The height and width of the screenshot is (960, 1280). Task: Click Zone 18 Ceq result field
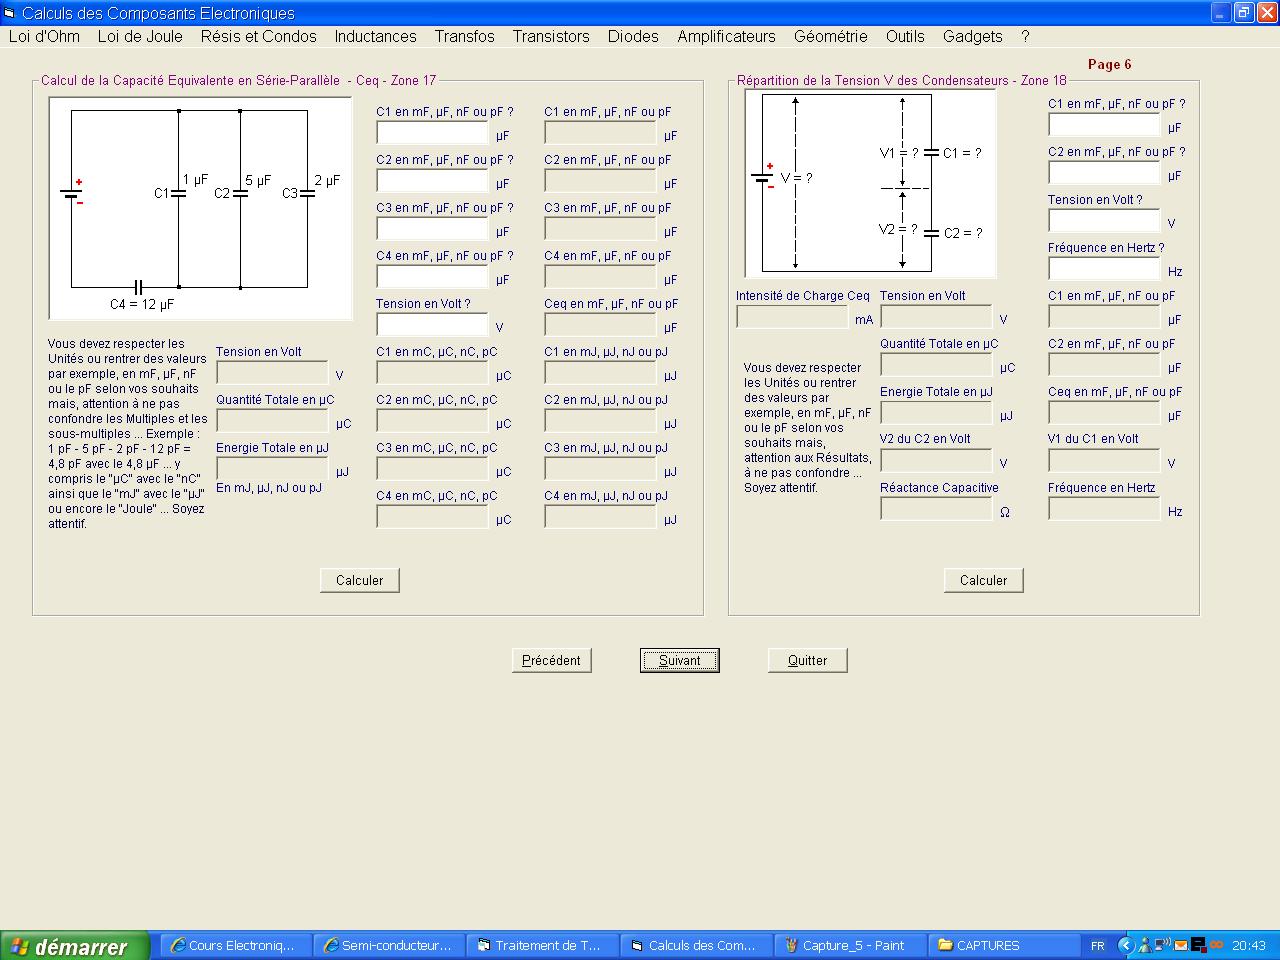point(1104,413)
